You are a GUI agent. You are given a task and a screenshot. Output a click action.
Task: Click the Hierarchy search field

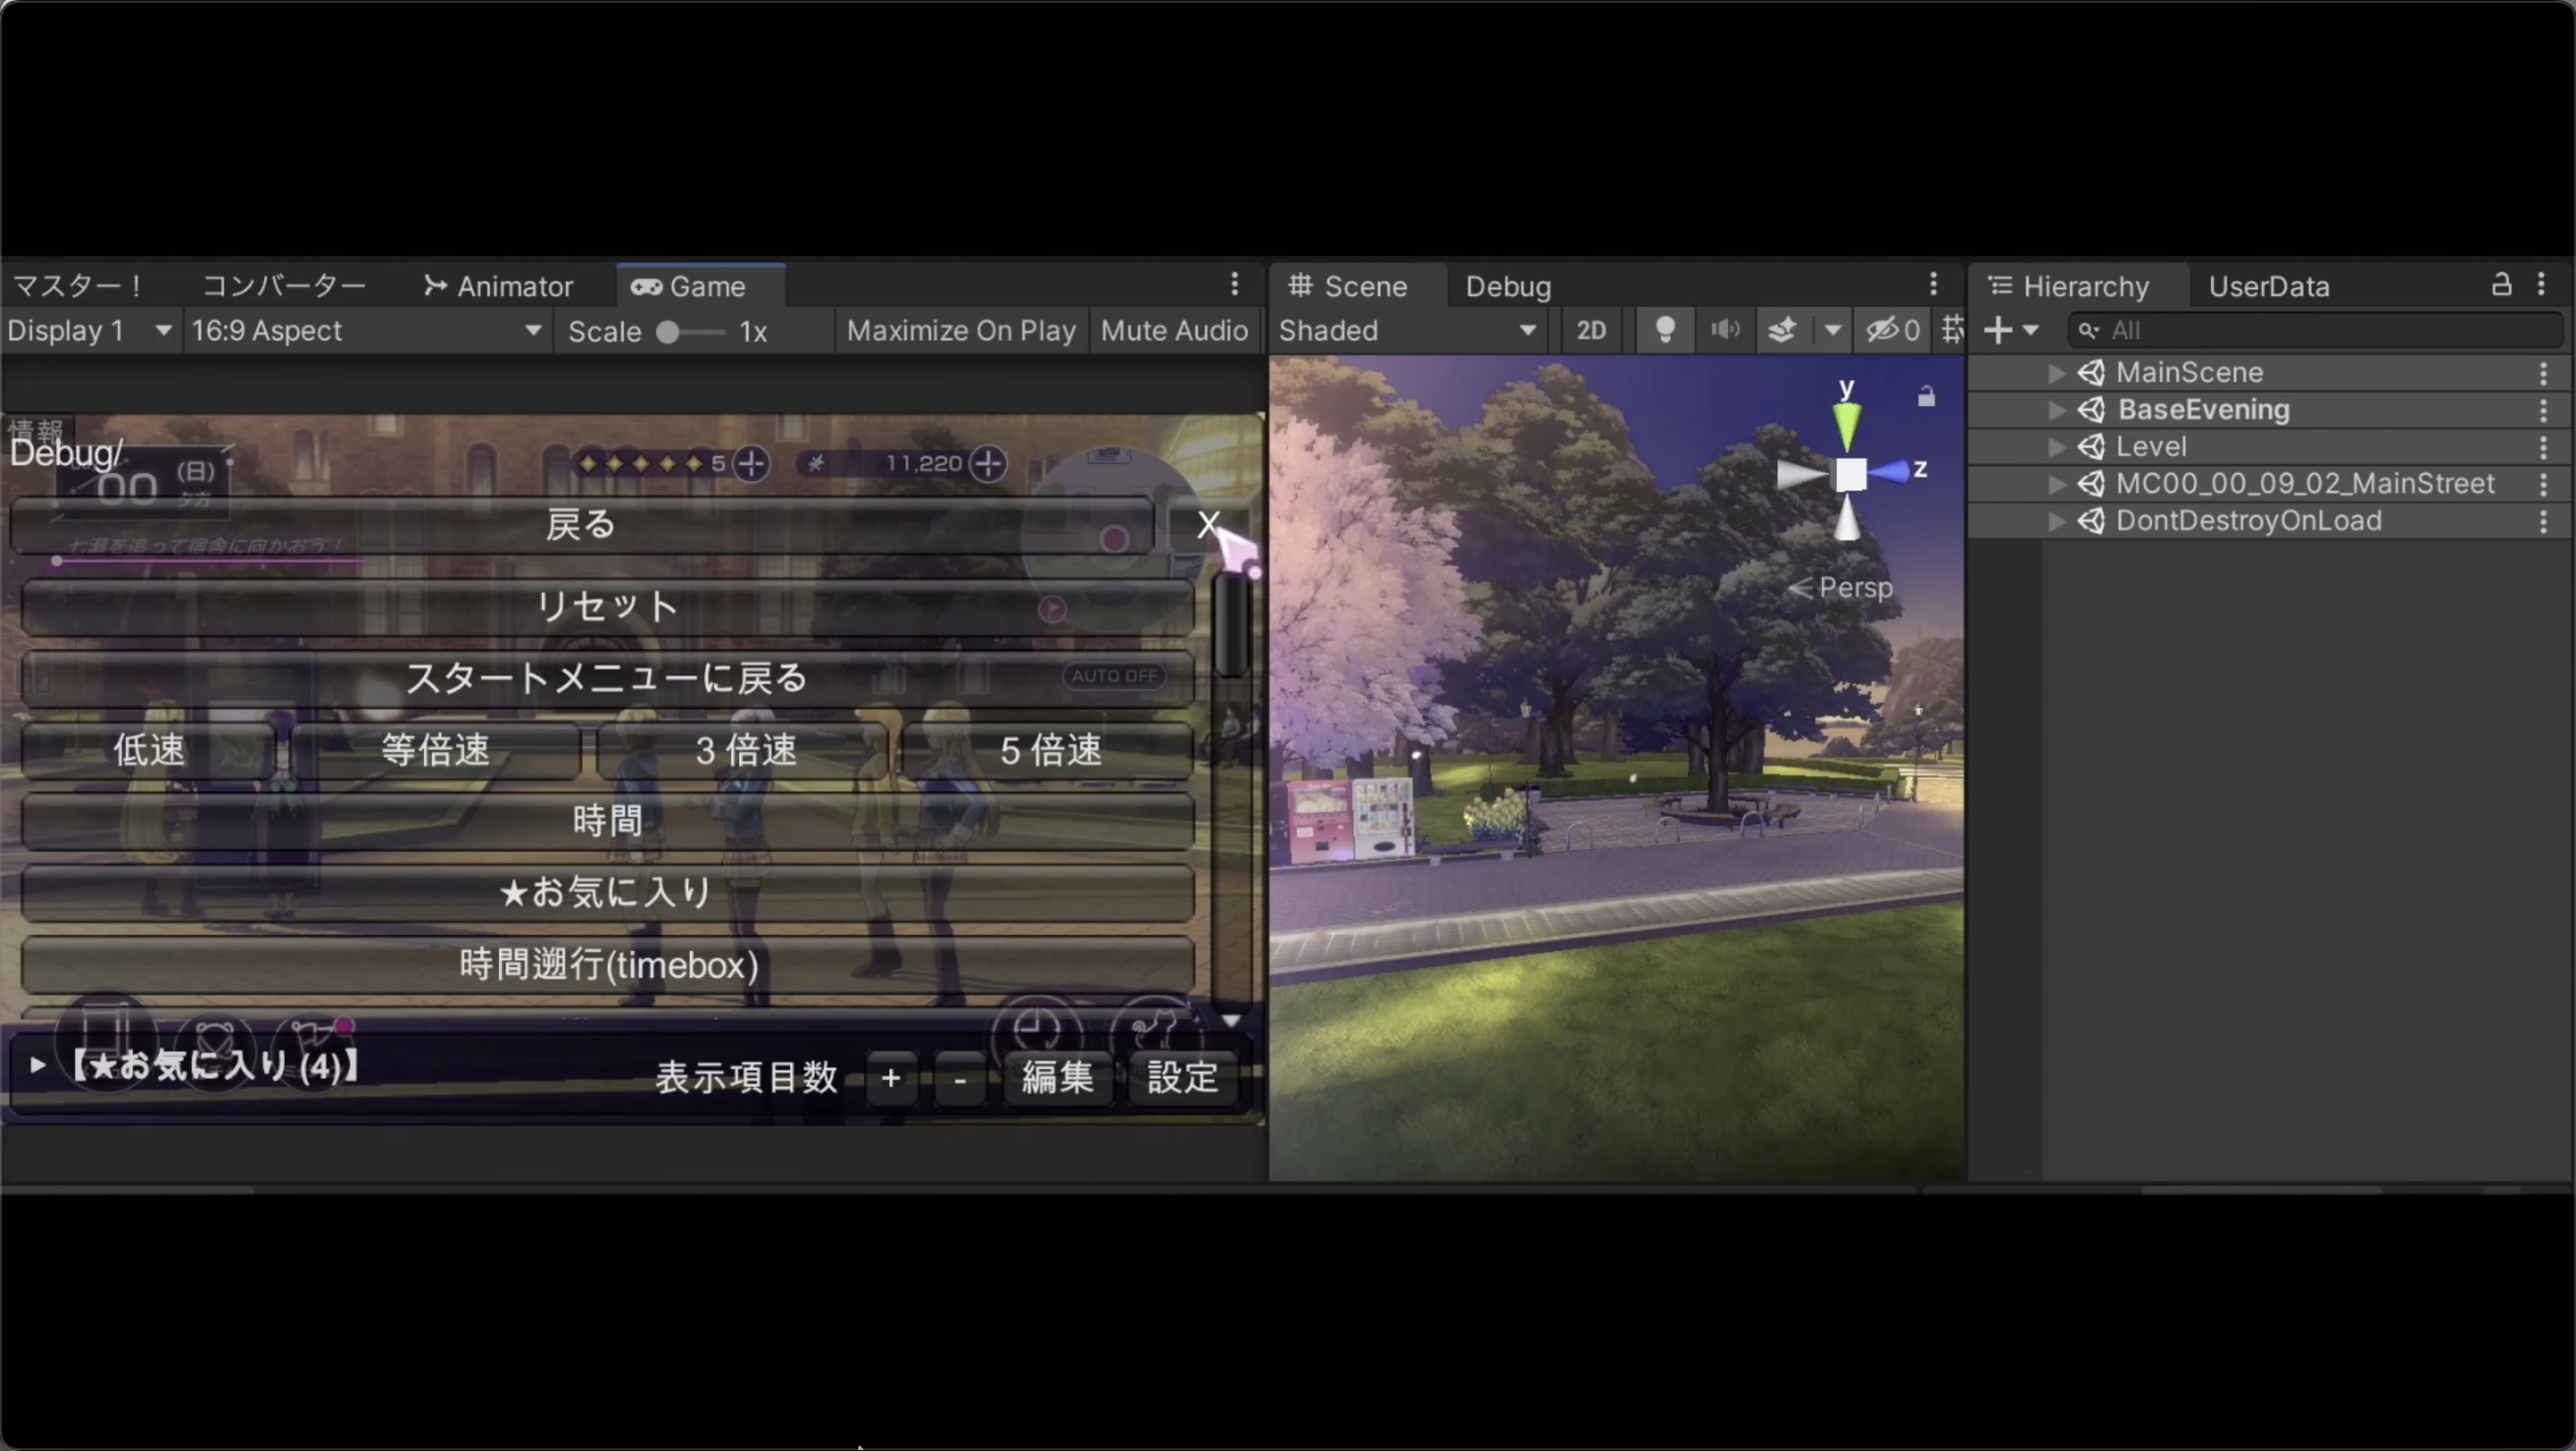[x=2320, y=330]
